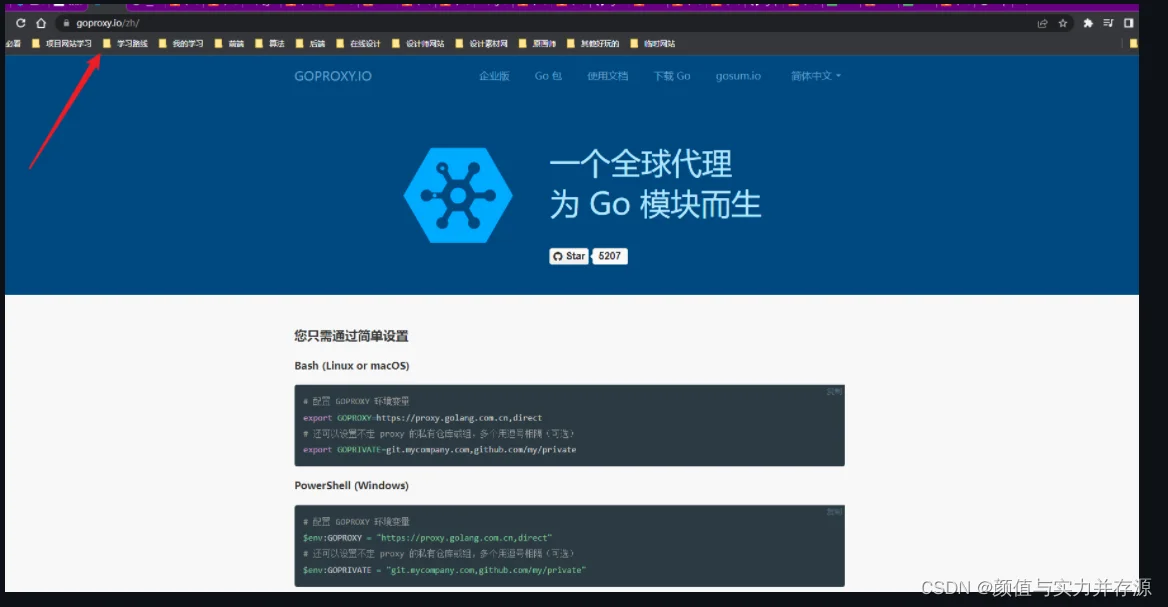This screenshot has width=1168, height=607.
Task: Copy the Bash code block
Action: click(x=834, y=392)
